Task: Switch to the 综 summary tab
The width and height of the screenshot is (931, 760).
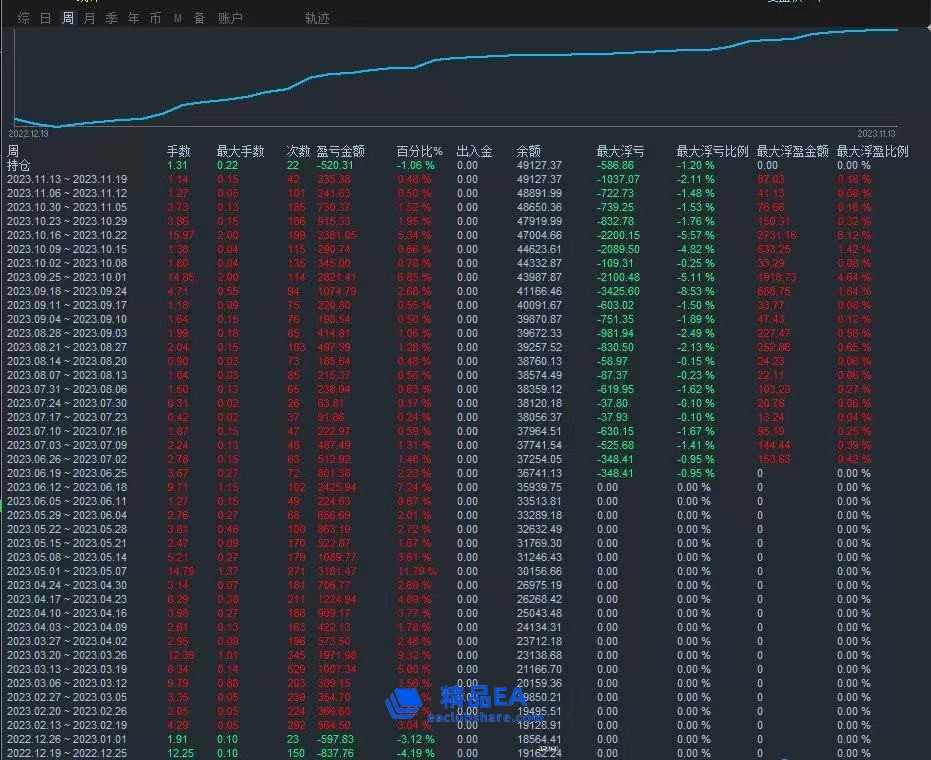Action: point(23,18)
